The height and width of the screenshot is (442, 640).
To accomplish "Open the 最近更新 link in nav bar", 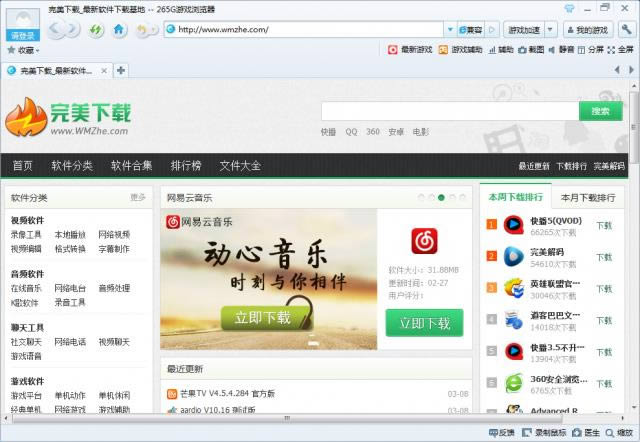I will point(534,166).
